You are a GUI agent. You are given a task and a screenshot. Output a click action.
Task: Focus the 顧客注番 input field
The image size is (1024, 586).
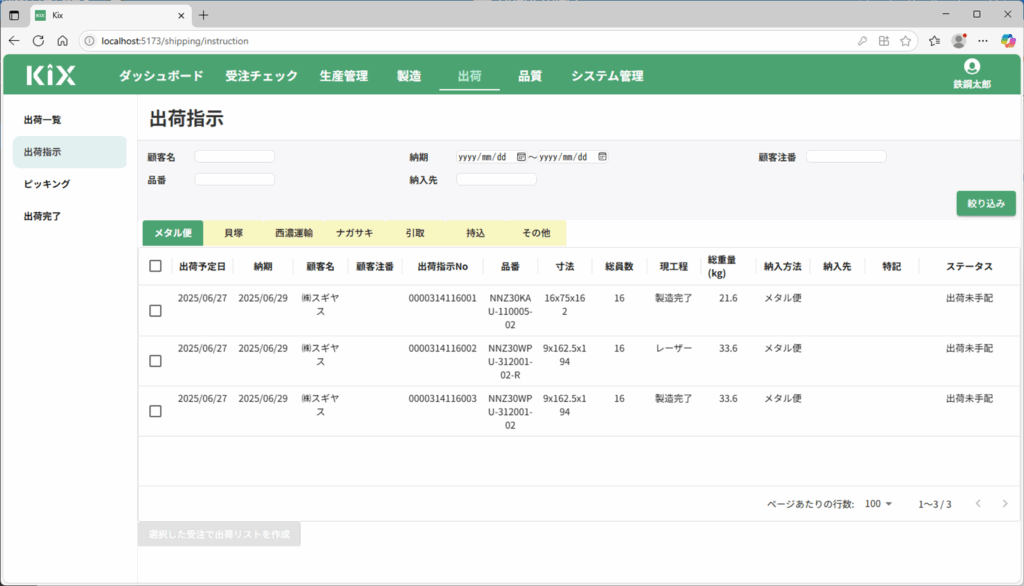pyautogui.click(x=846, y=157)
